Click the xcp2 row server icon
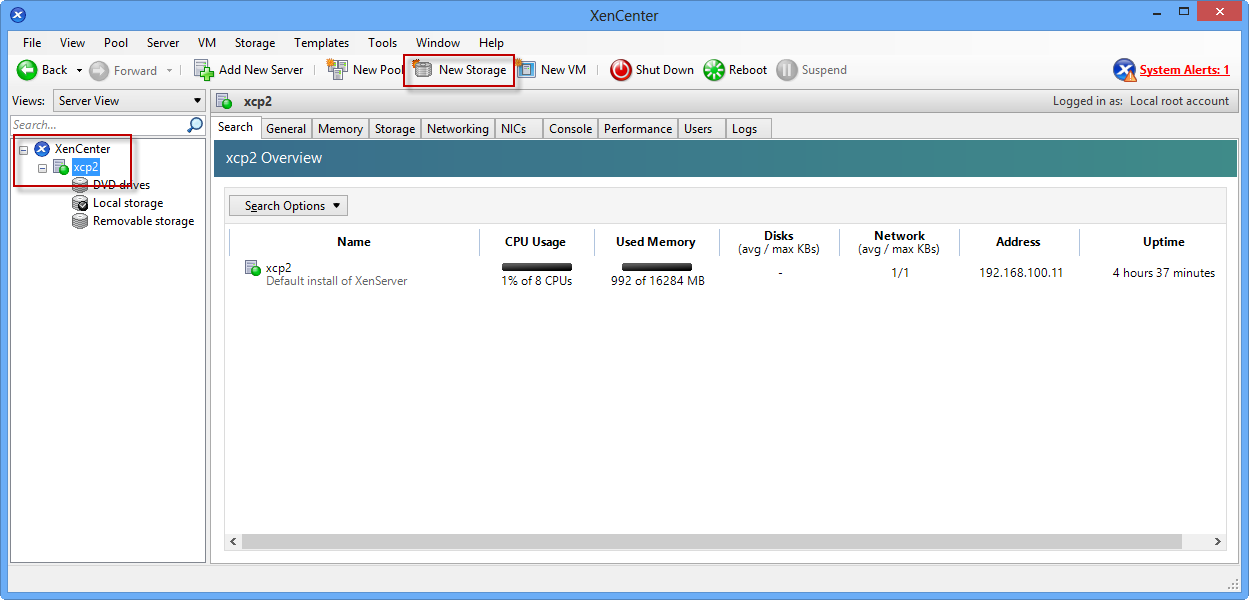Image resolution: width=1249 pixels, height=600 pixels. pos(253,268)
